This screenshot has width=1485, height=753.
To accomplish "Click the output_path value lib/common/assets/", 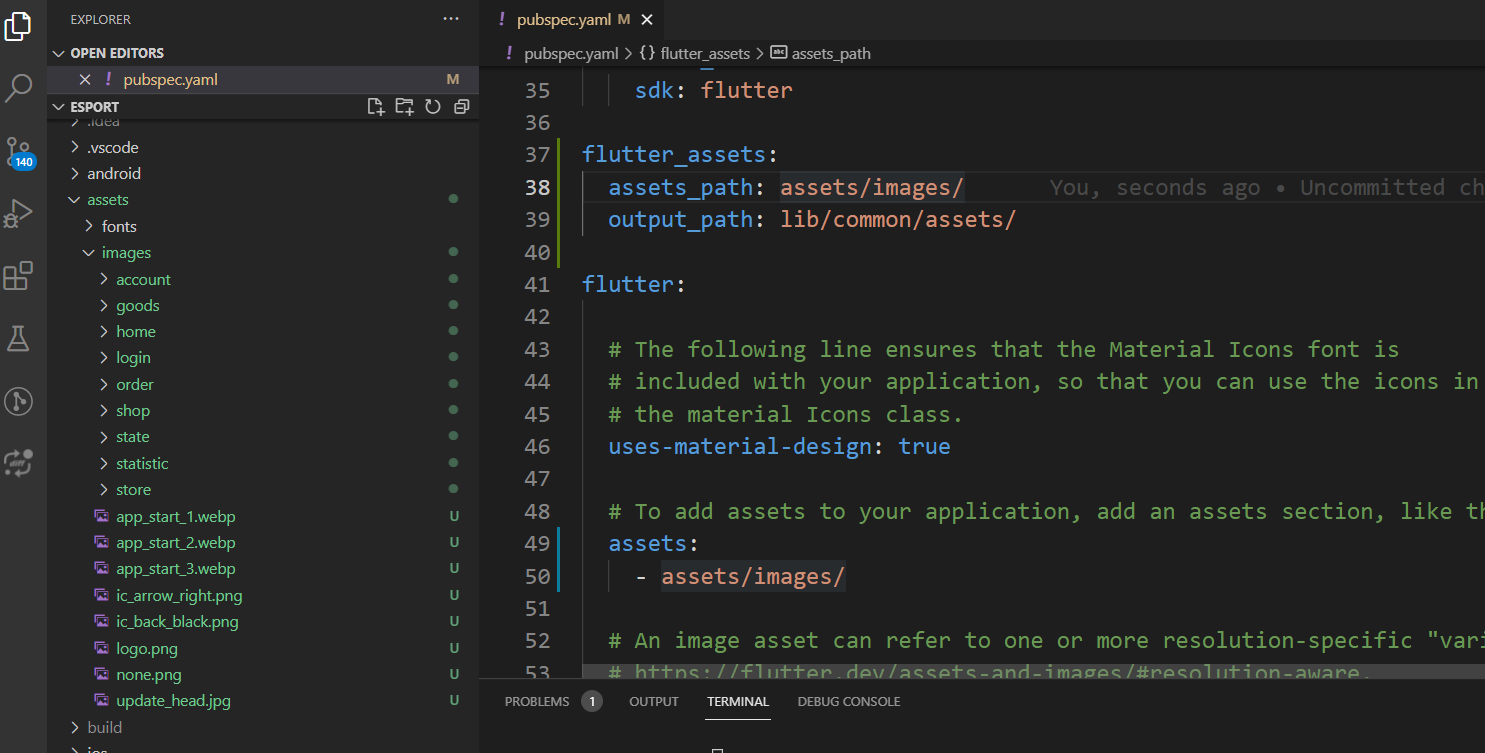I will [x=898, y=219].
